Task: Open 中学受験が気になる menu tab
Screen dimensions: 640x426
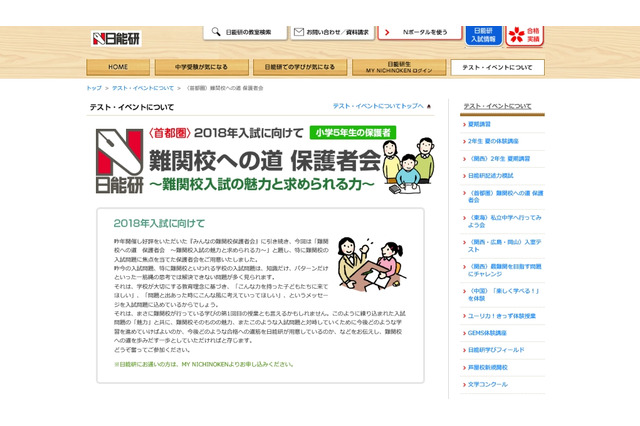Action: (x=202, y=67)
